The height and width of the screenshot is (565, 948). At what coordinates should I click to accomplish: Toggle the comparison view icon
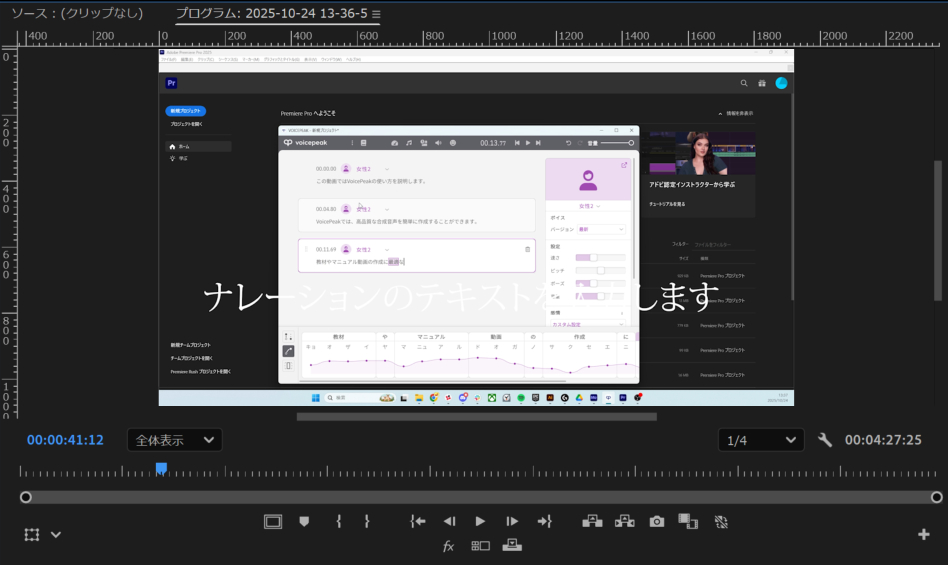coord(688,521)
